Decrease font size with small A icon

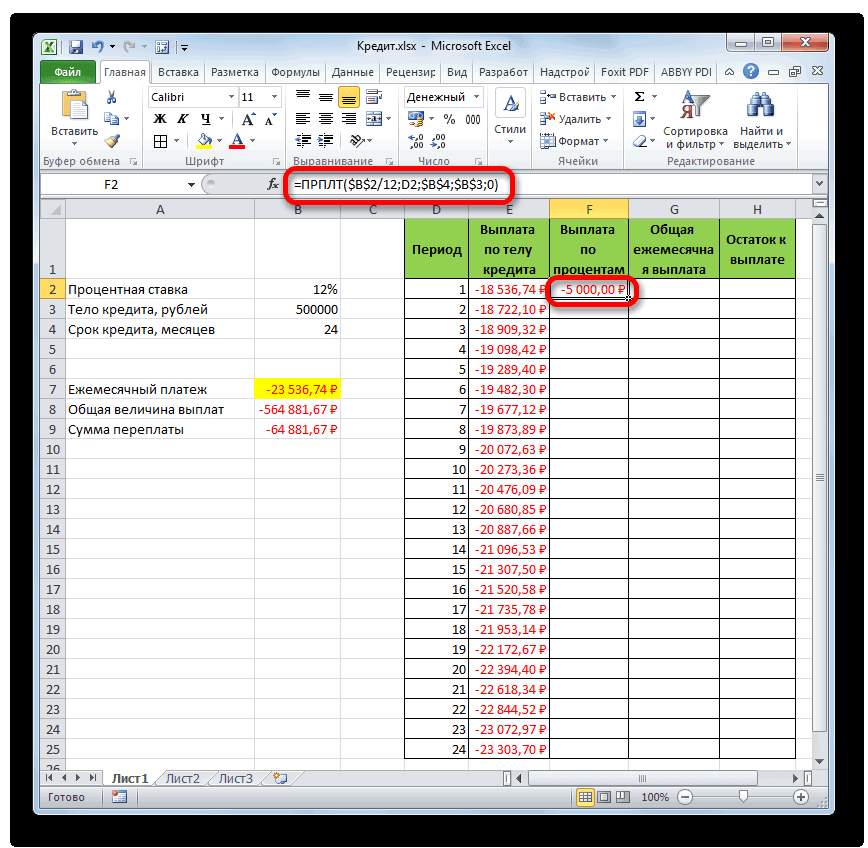(x=270, y=119)
